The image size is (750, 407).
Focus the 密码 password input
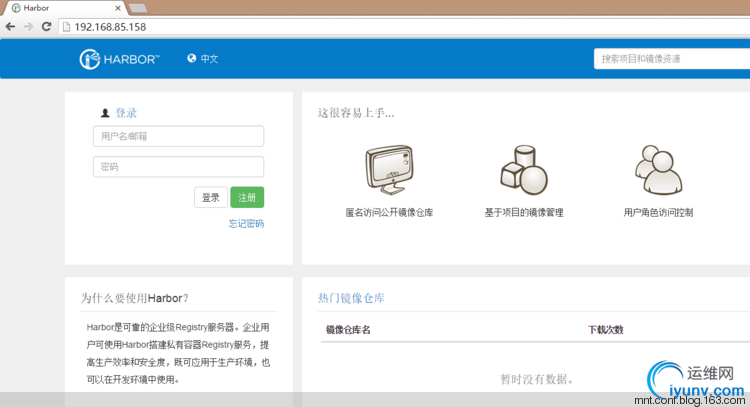pos(178,167)
